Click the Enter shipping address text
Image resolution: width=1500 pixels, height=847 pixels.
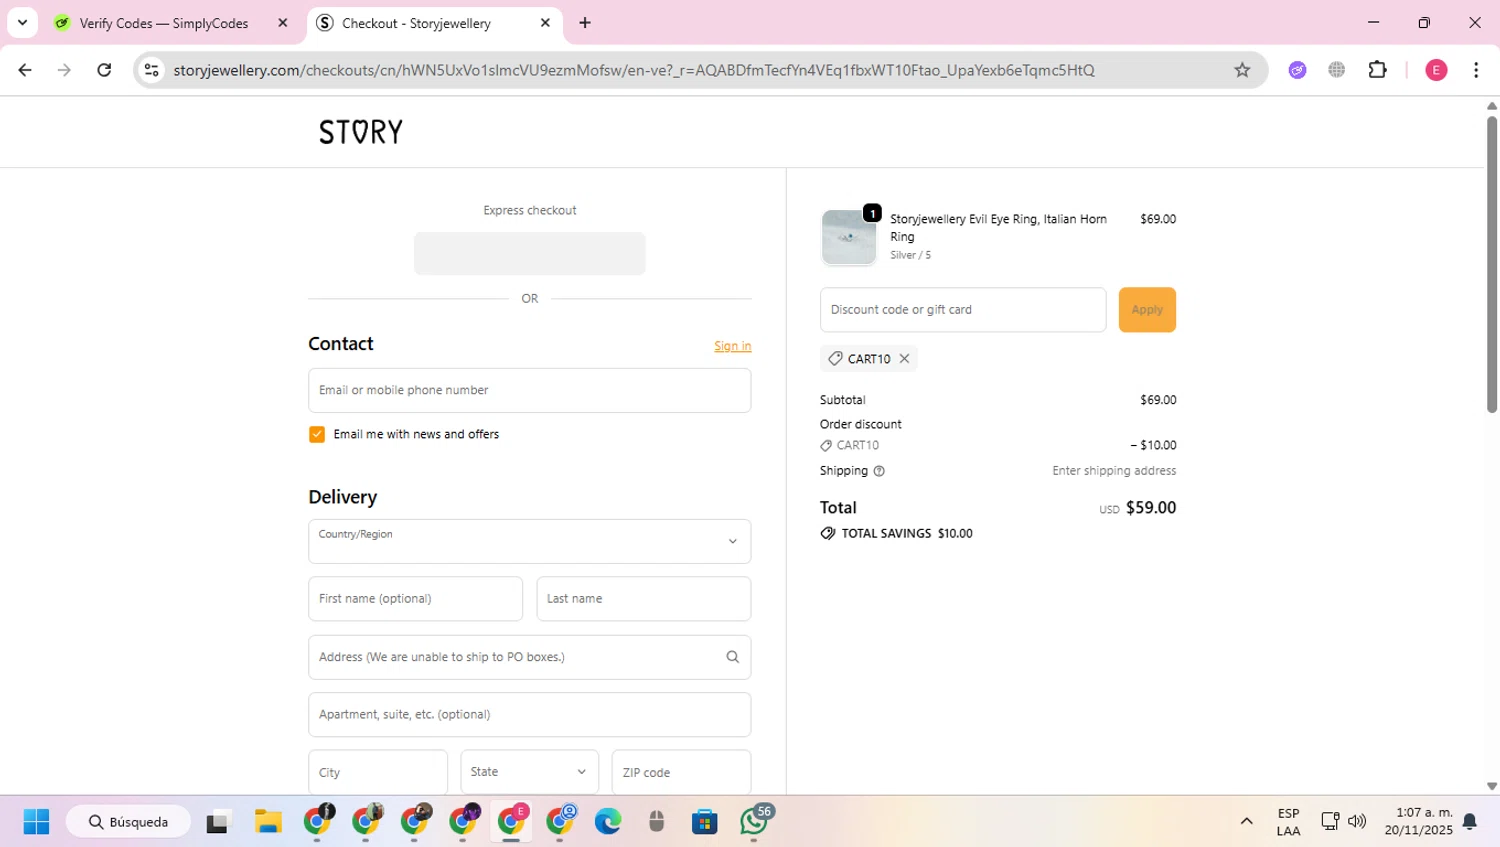pyautogui.click(x=1114, y=471)
